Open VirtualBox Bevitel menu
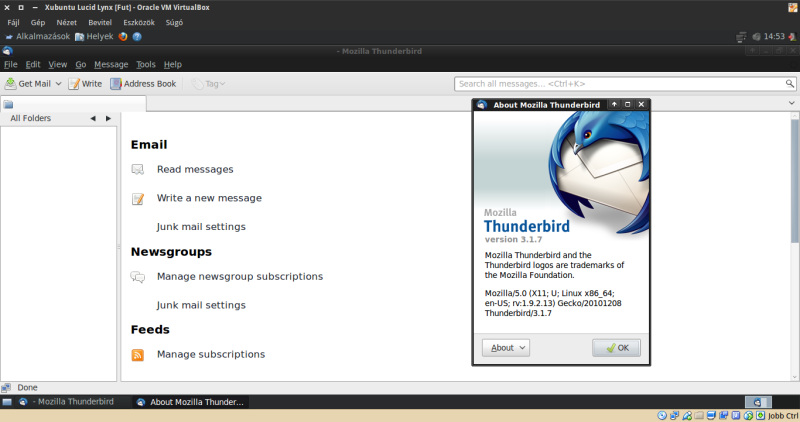Image resolution: width=800 pixels, height=422 pixels. coord(99,22)
